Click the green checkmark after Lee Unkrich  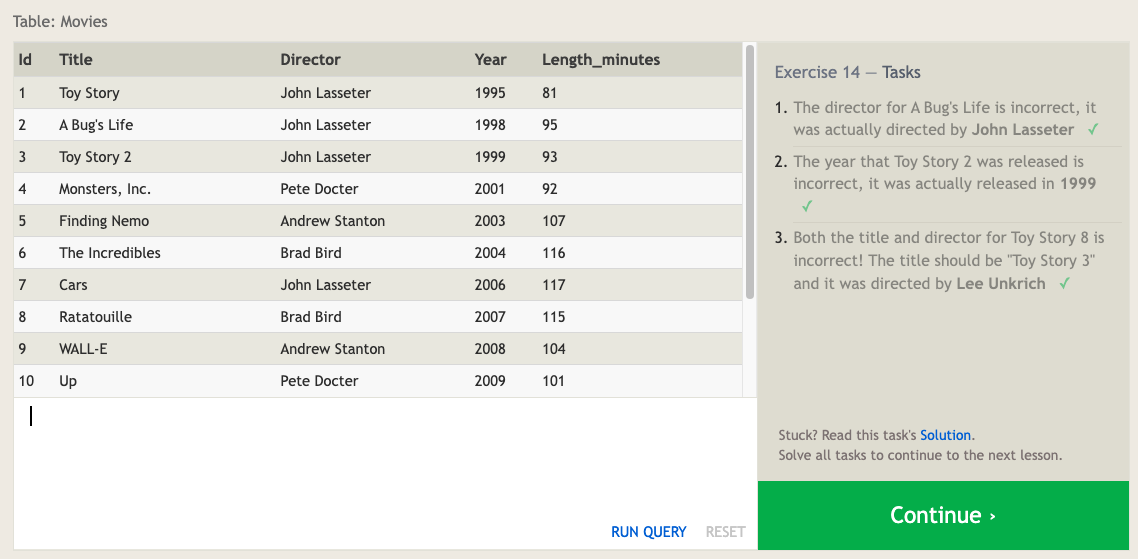pyautogui.click(x=1064, y=284)
